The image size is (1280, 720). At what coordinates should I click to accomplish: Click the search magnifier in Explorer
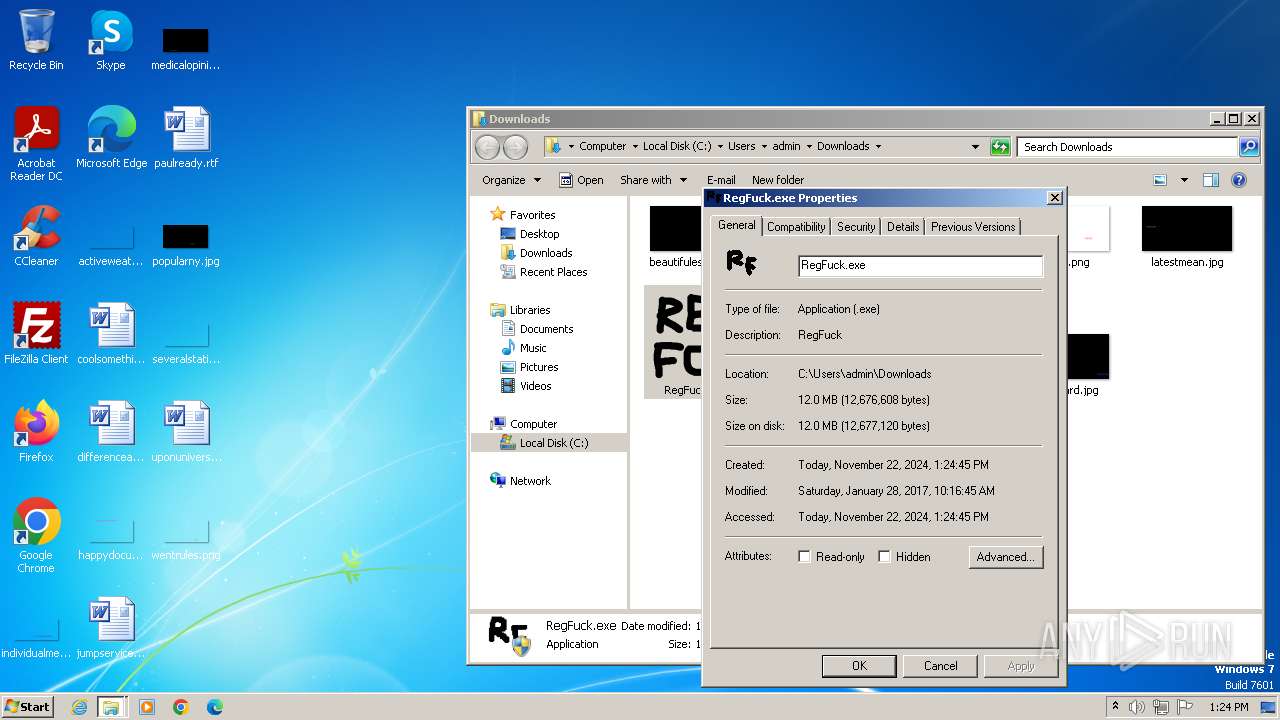(x=1249, y=147)
